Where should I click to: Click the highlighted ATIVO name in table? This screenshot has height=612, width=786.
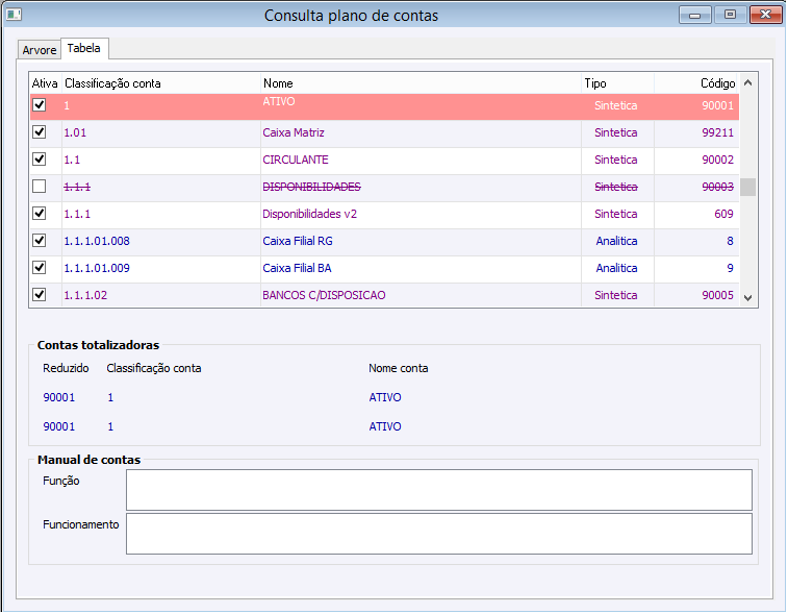point(279,101)
